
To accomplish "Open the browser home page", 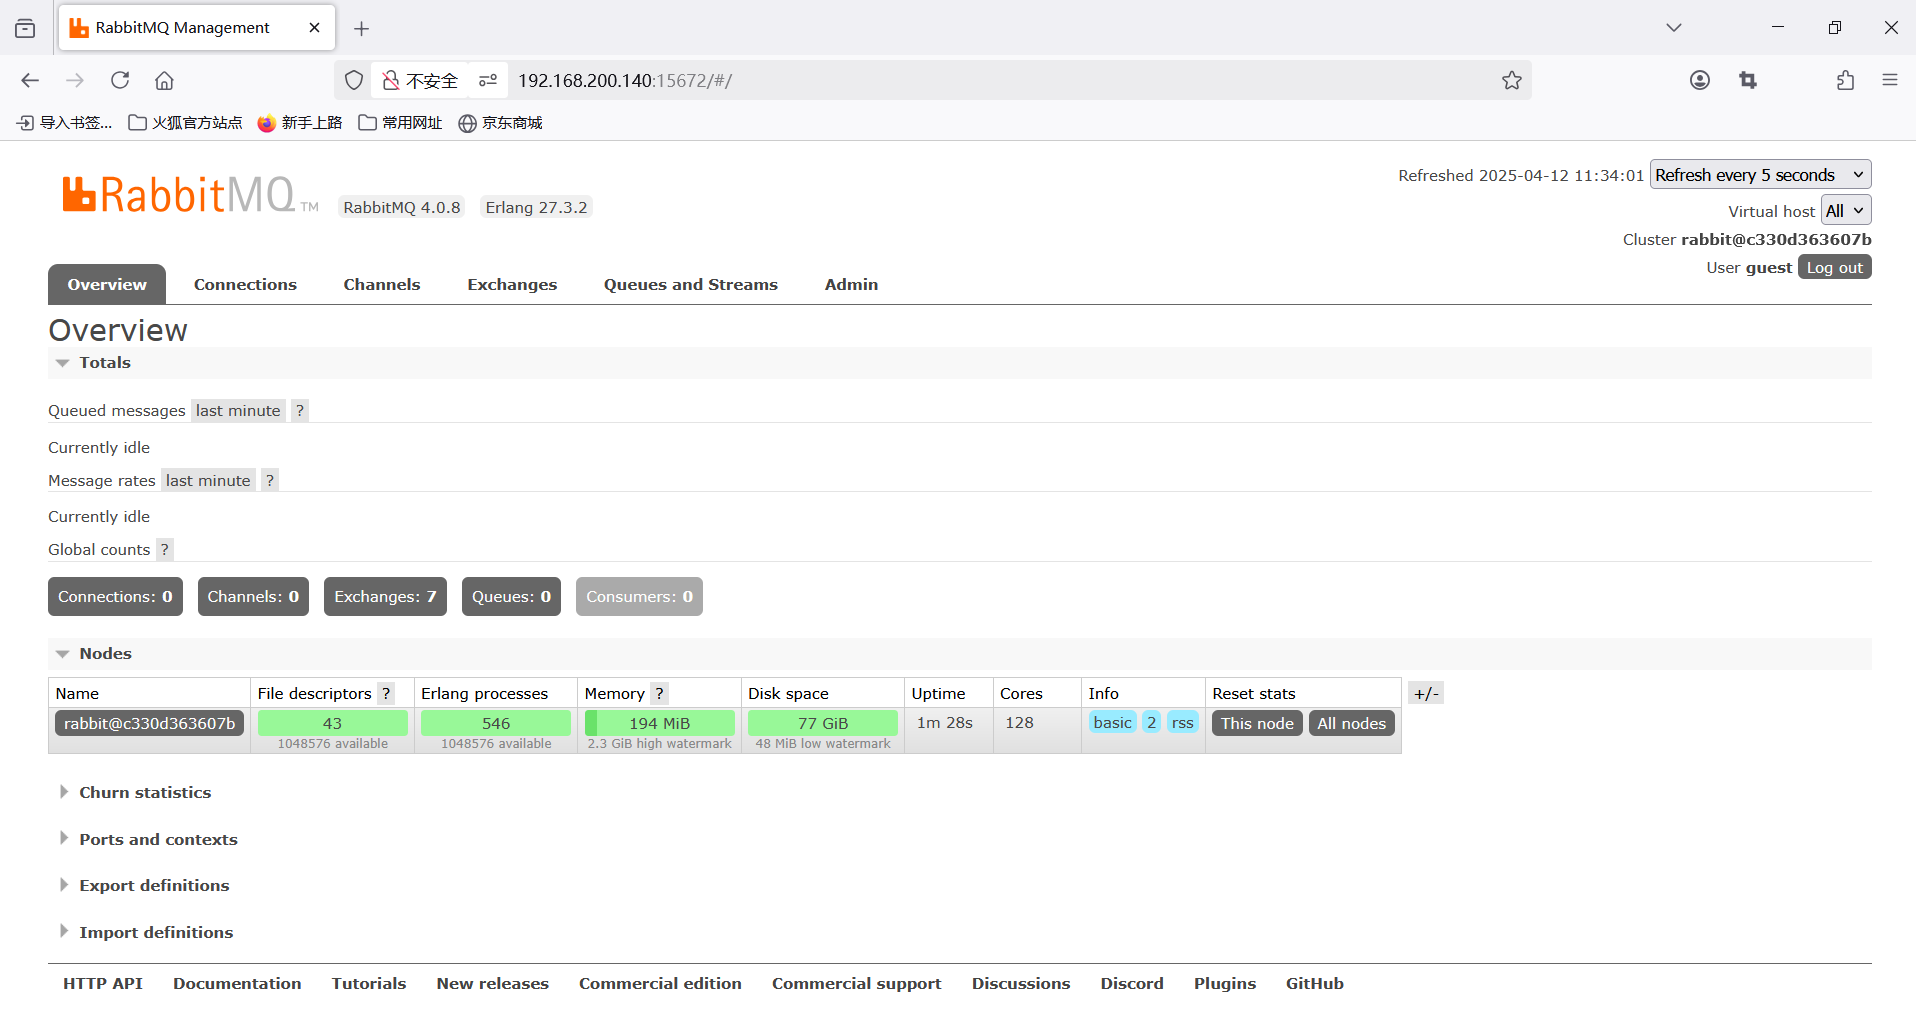I will coord(164,80).
